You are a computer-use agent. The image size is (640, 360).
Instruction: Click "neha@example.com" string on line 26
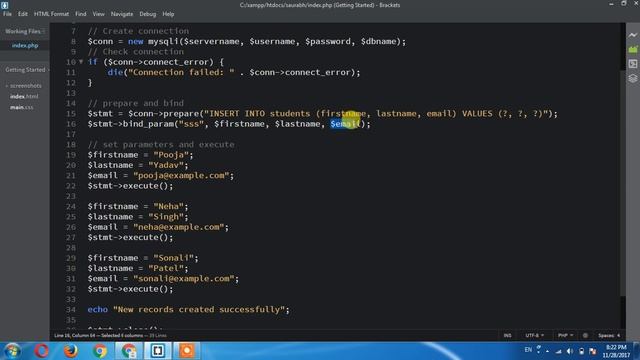(x=179, y=227)
